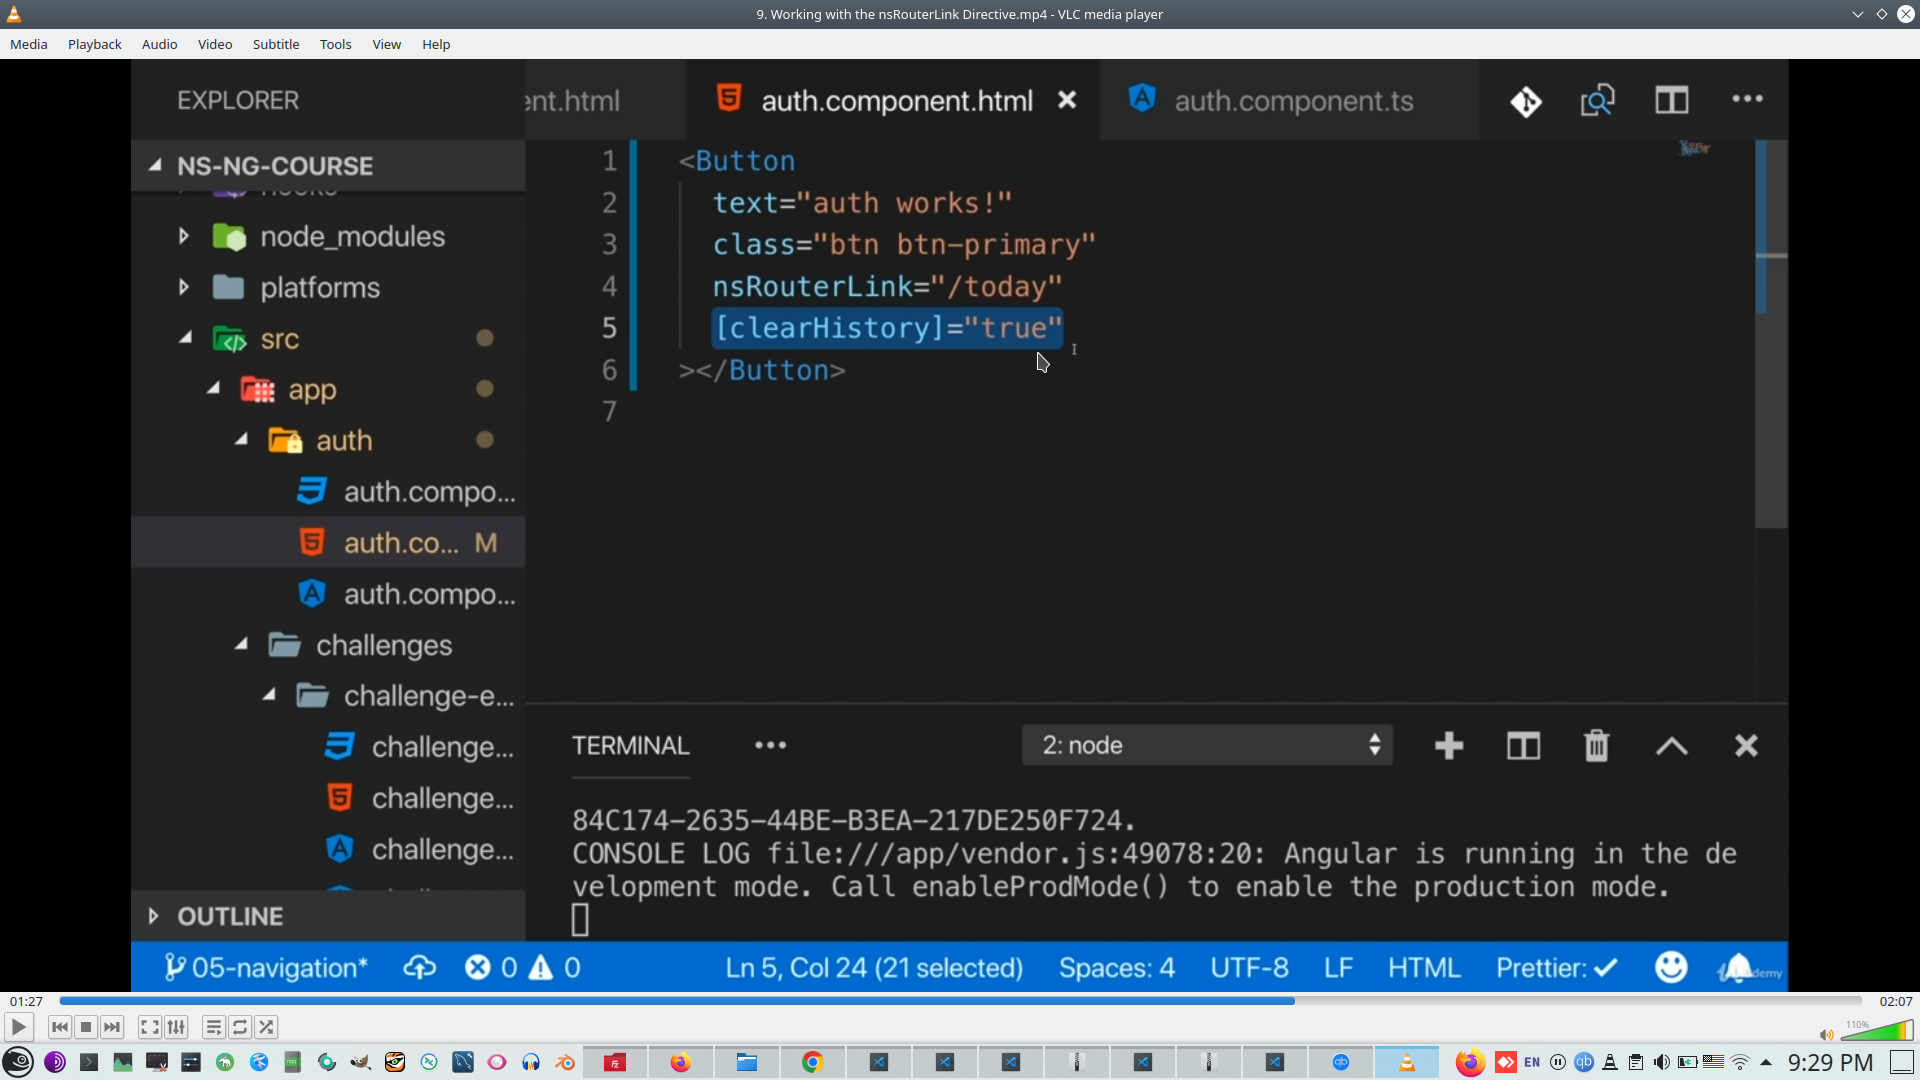Adjust the volume slider
1920x1080 pixels.
[x=1878, y=1032]
